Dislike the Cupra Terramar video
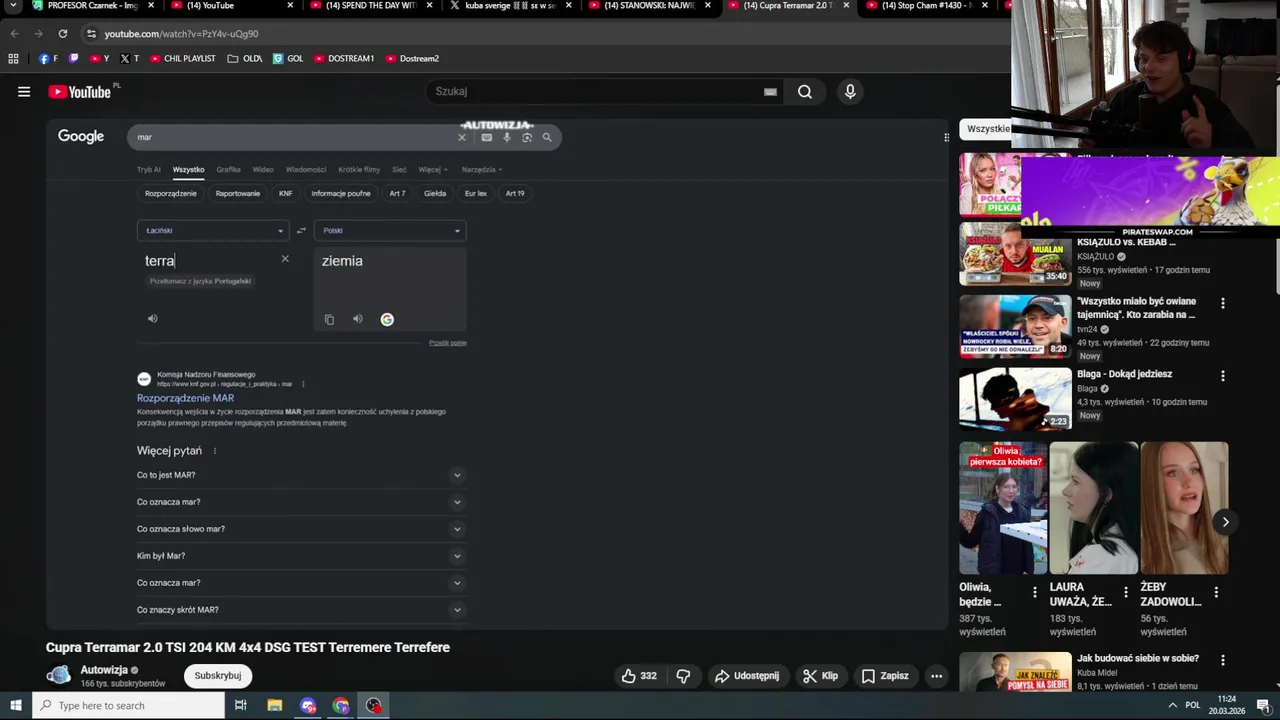The height and width of the screenshot is (720, 1280). click(683, 676)
